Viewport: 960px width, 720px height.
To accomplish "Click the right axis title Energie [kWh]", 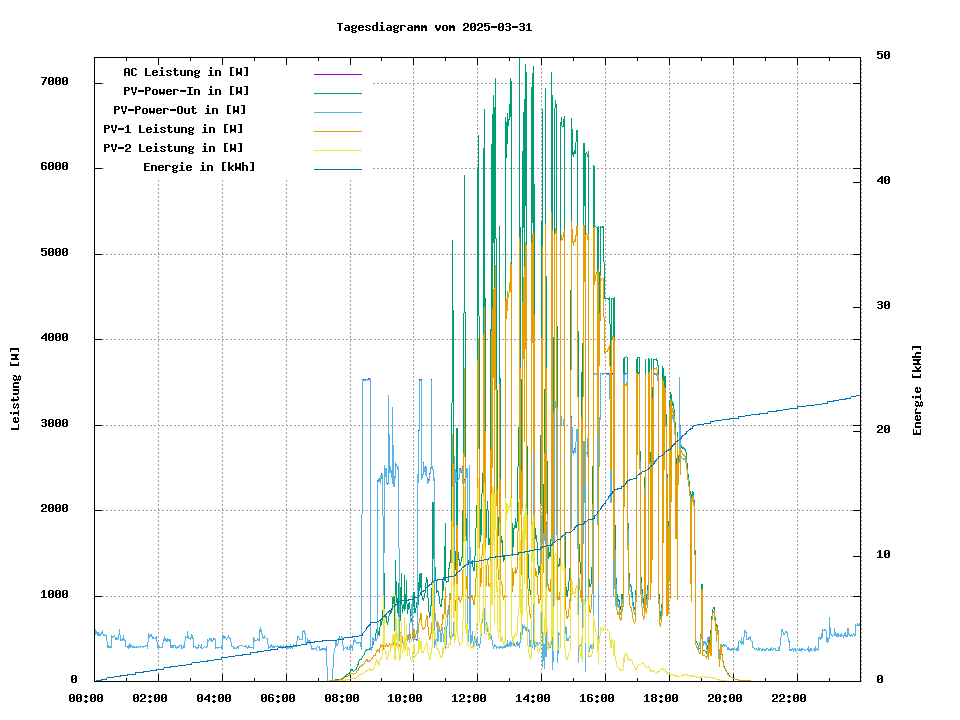I will [x=917, y=390].
